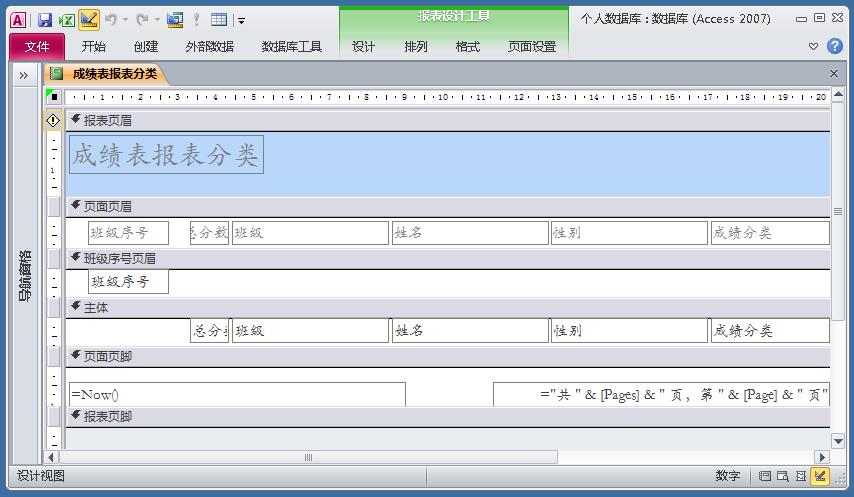
Task: Click the 数字 status bar indicator
Action: [728, 476]
